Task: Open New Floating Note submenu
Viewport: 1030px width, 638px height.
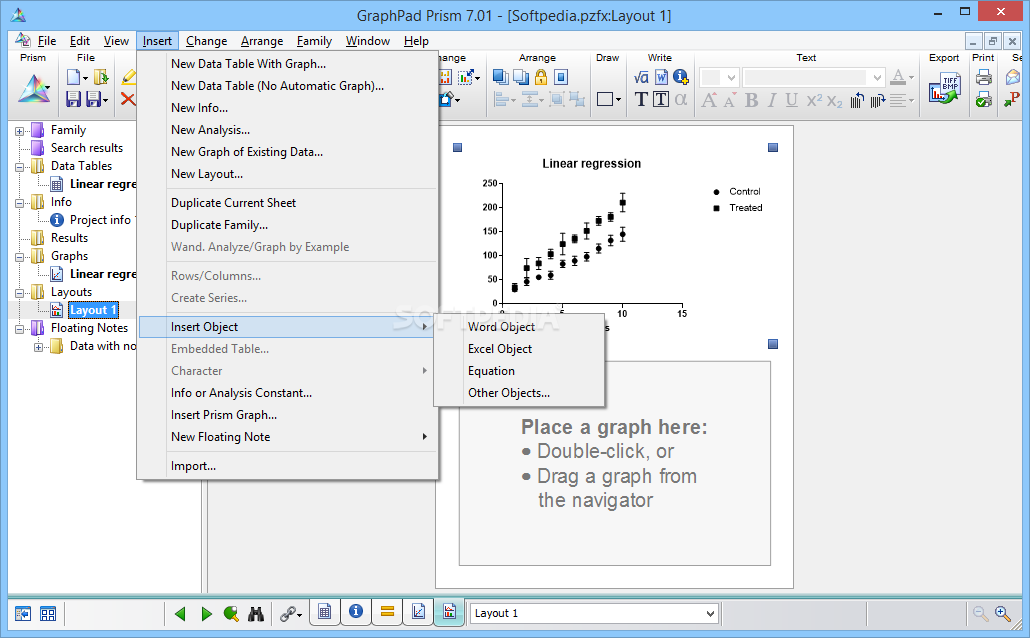Action: click(x=288, y=437)
